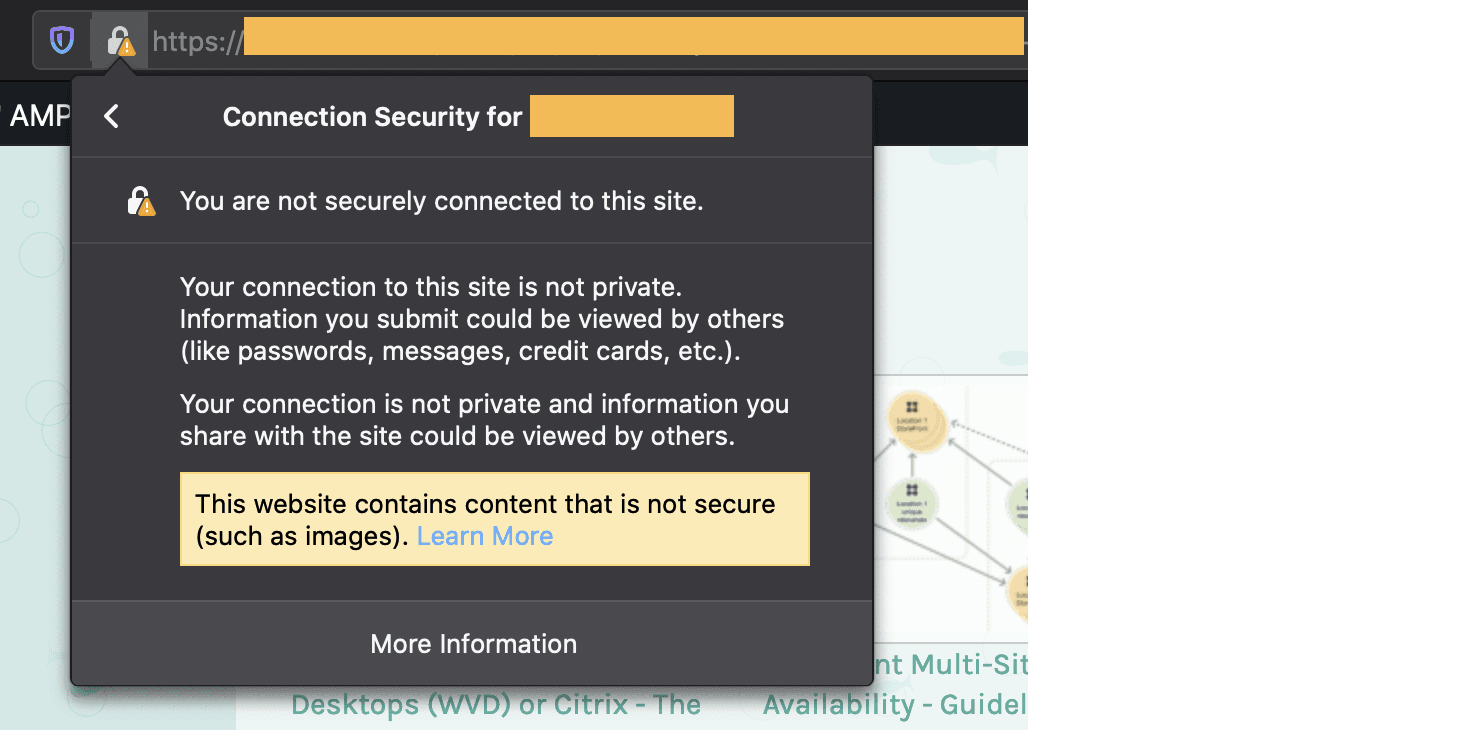Click the highlighted site name in the panel title
The image size is (1468, 730).
631,115
